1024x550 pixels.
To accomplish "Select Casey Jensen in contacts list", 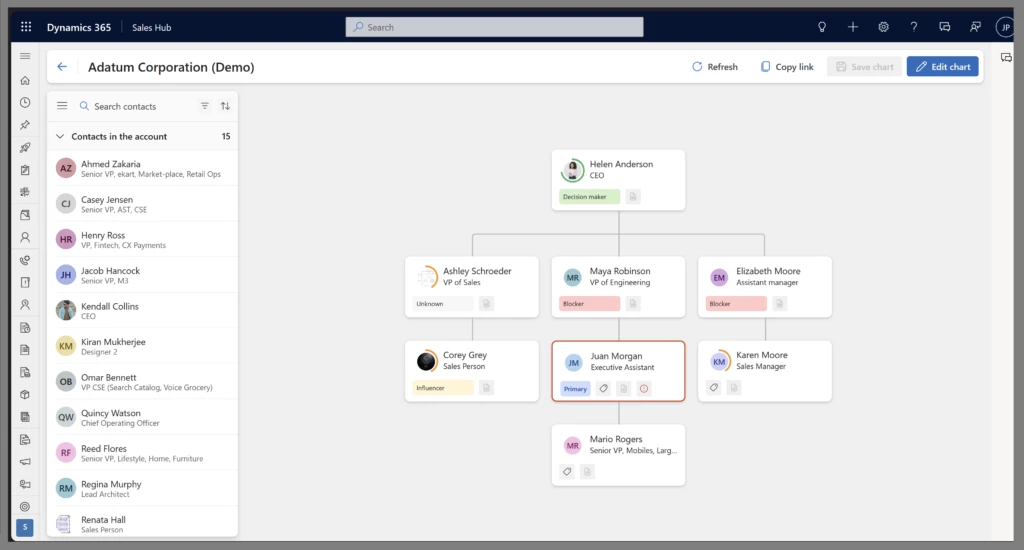I will click(142, 204).
